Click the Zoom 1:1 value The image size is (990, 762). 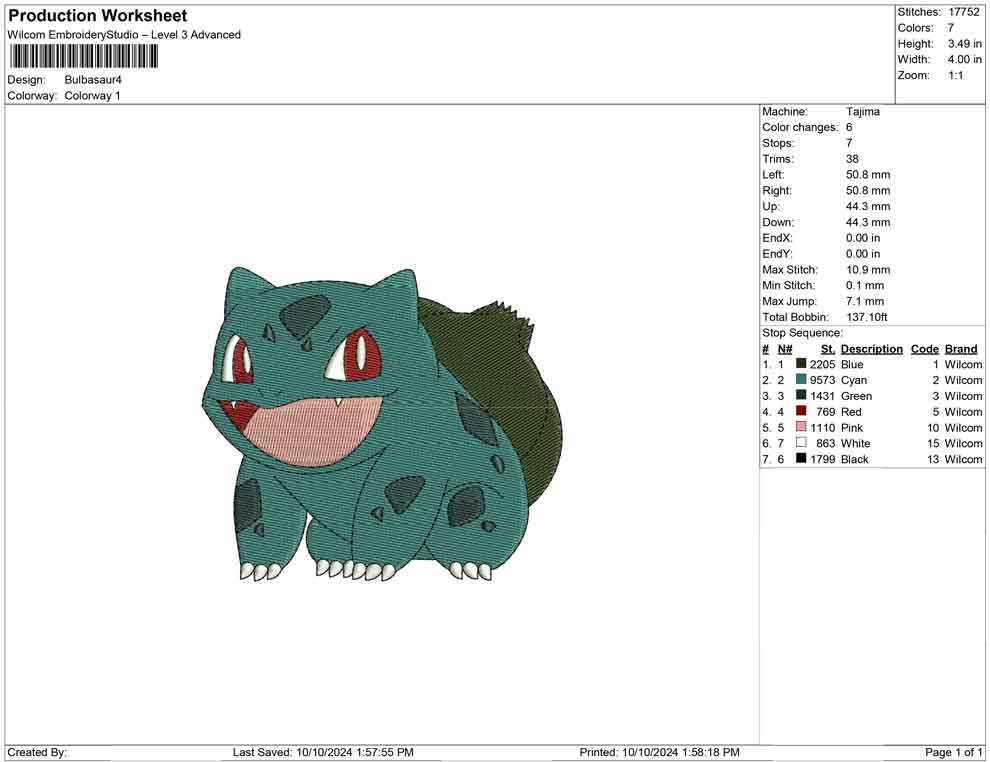955,75
